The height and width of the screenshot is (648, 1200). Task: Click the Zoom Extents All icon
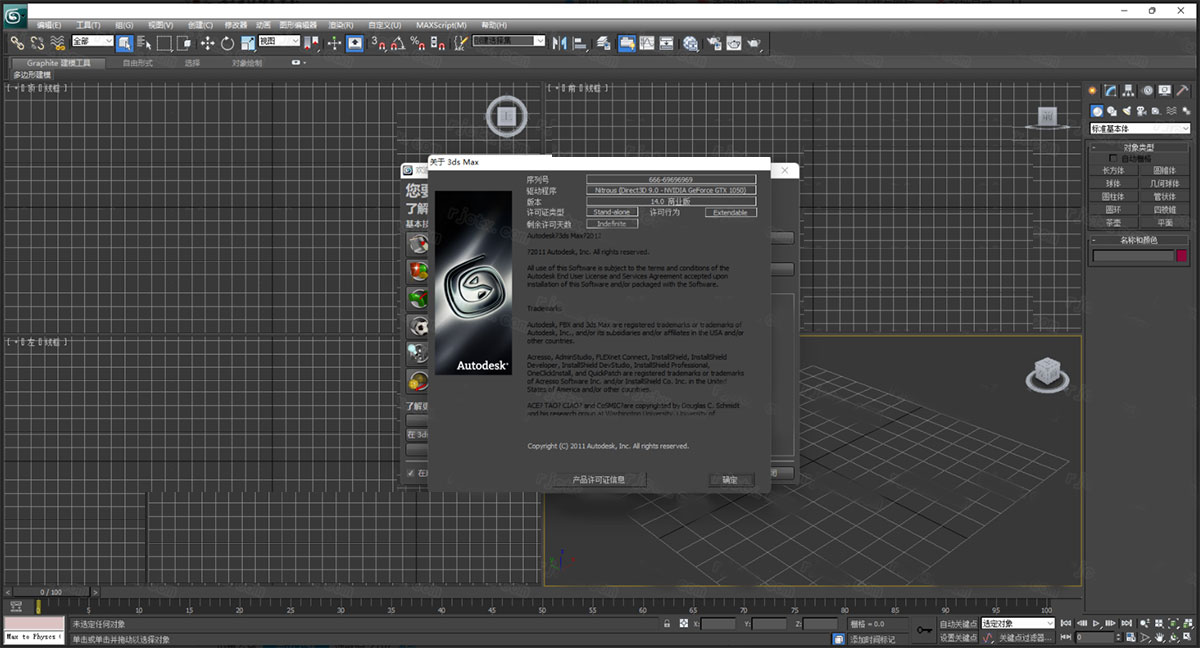[x=1189, y=622]
